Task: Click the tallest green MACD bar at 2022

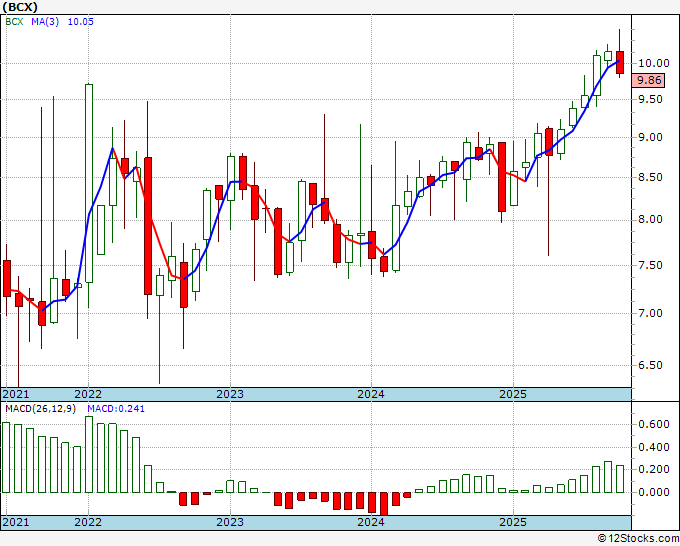Action: tap(89, 454)
